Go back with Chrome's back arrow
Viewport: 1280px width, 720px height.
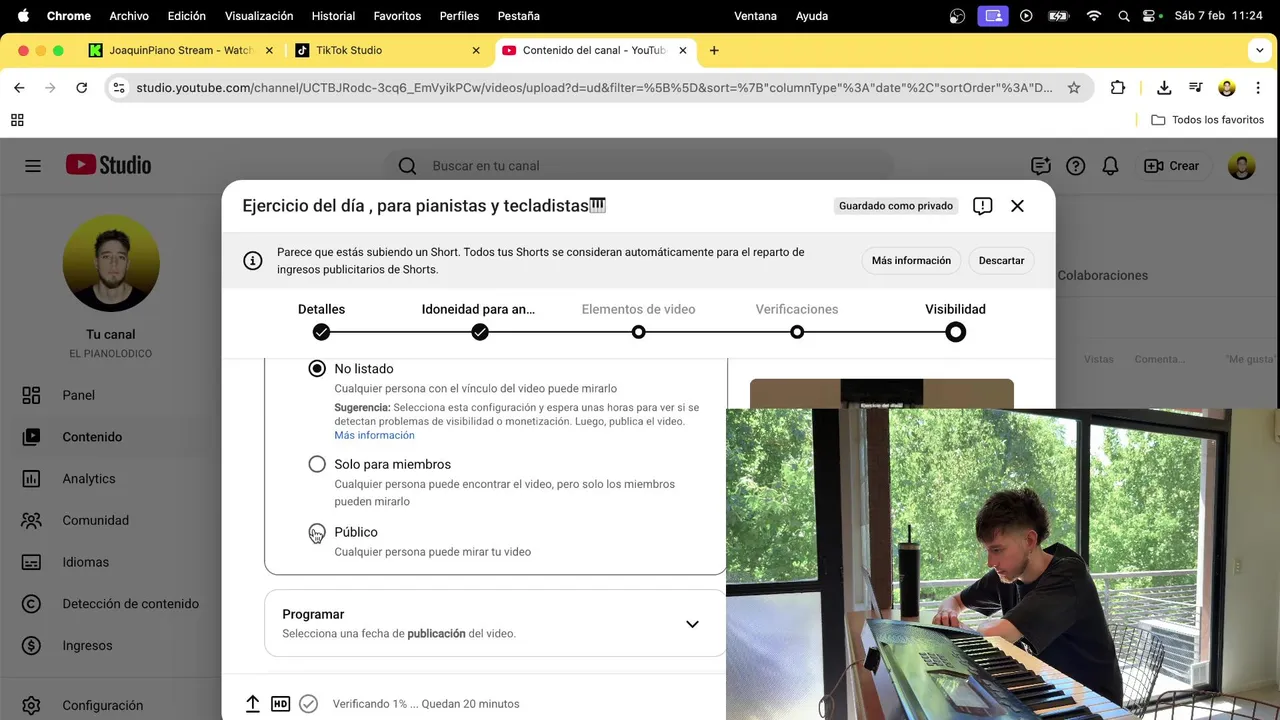pos(19,88)
